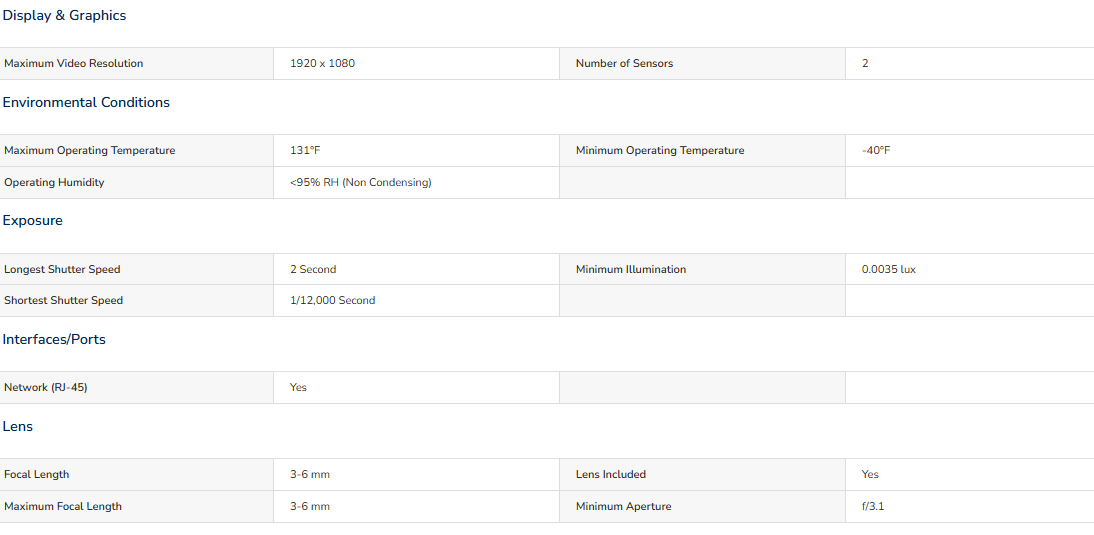The height and width of the screenshot is (535, 1094).
Task: Select the Environmental Conditions heading
Action: click(x=86, y=103)
